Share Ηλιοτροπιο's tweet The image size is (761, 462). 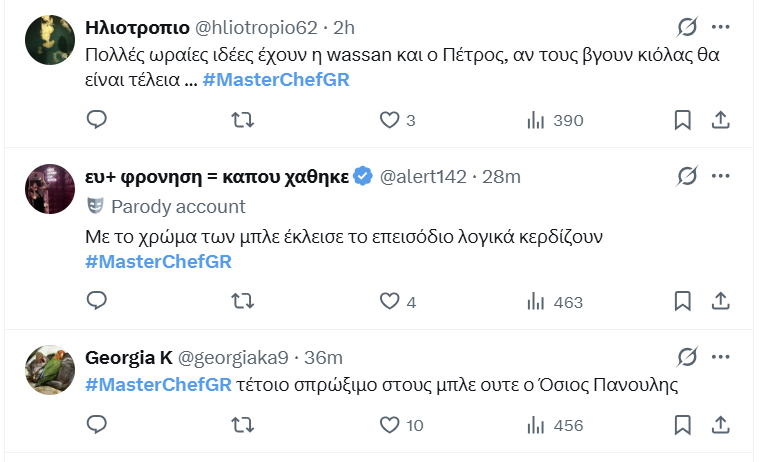[720, 120]
